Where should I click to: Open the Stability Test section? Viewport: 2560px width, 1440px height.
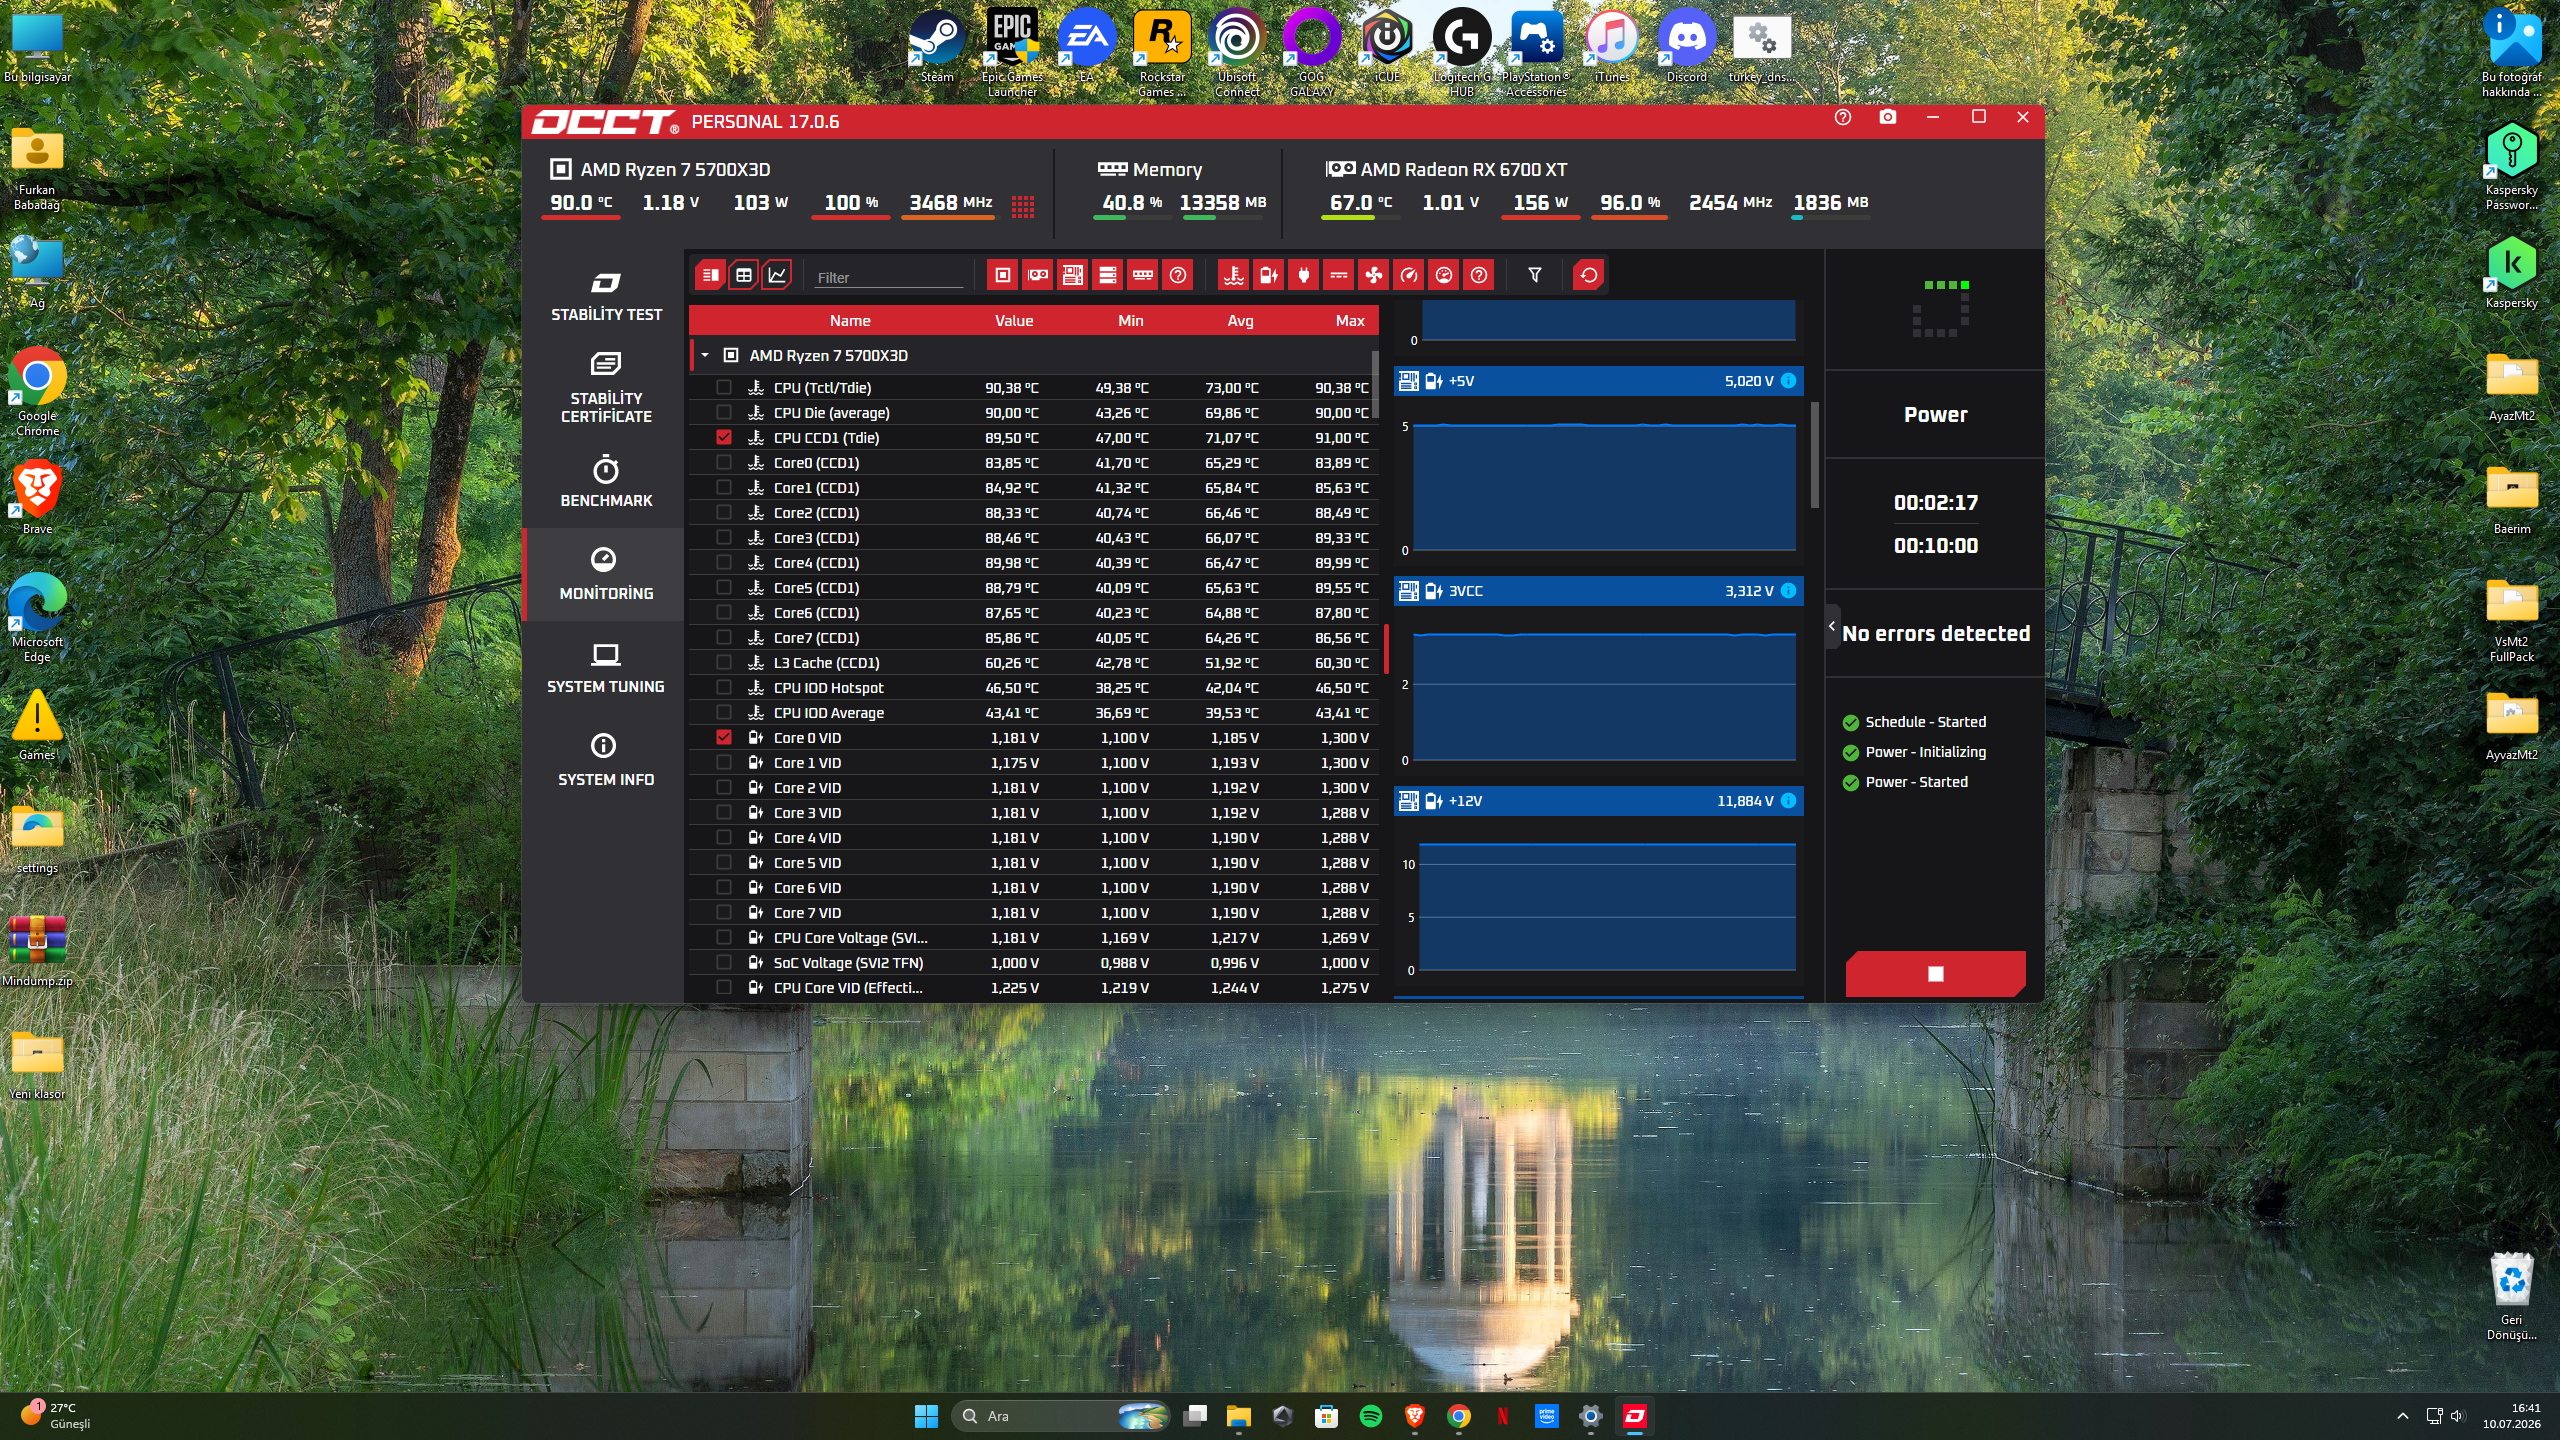coord(606,297)
